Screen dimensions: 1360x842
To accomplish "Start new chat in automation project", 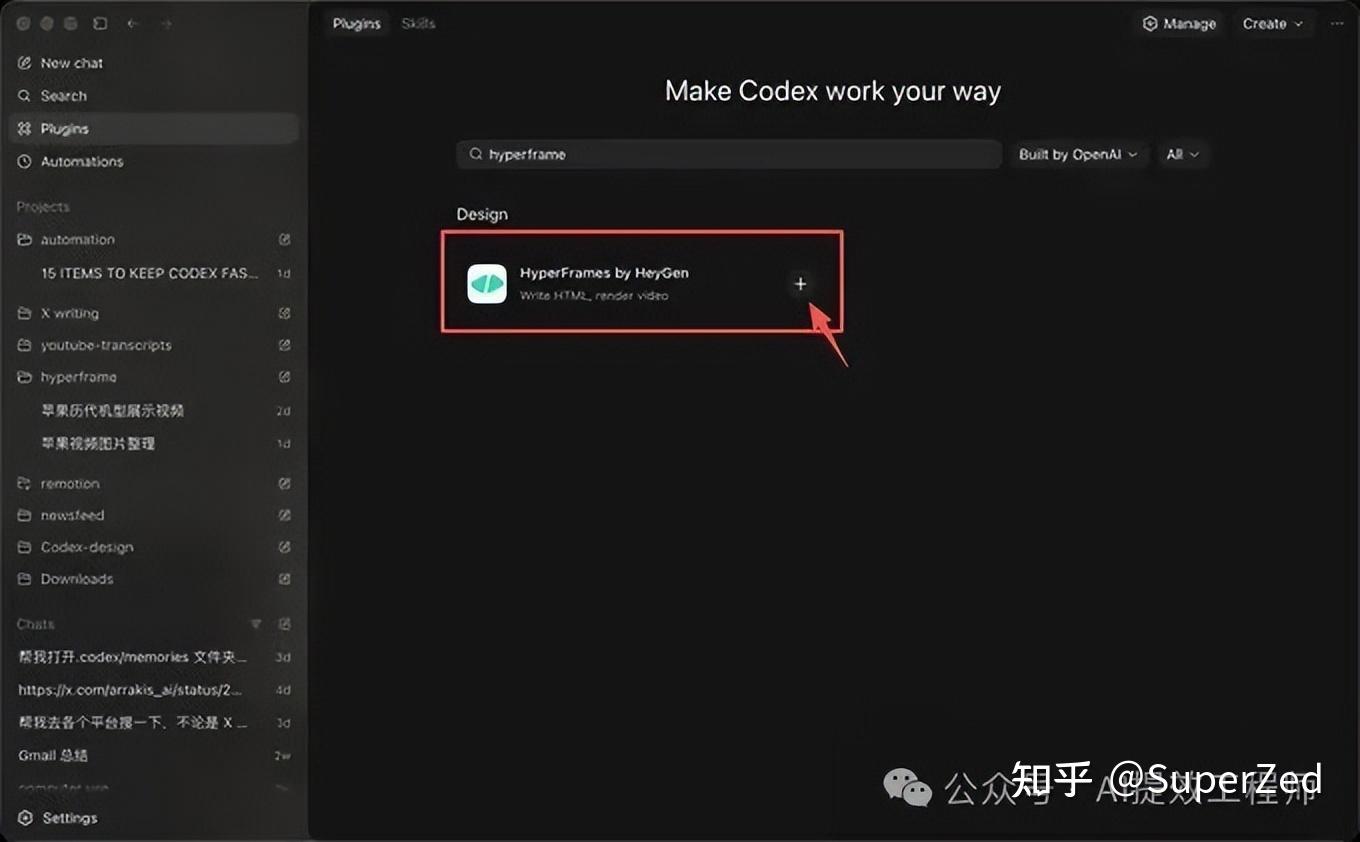I will click(284, 240).
